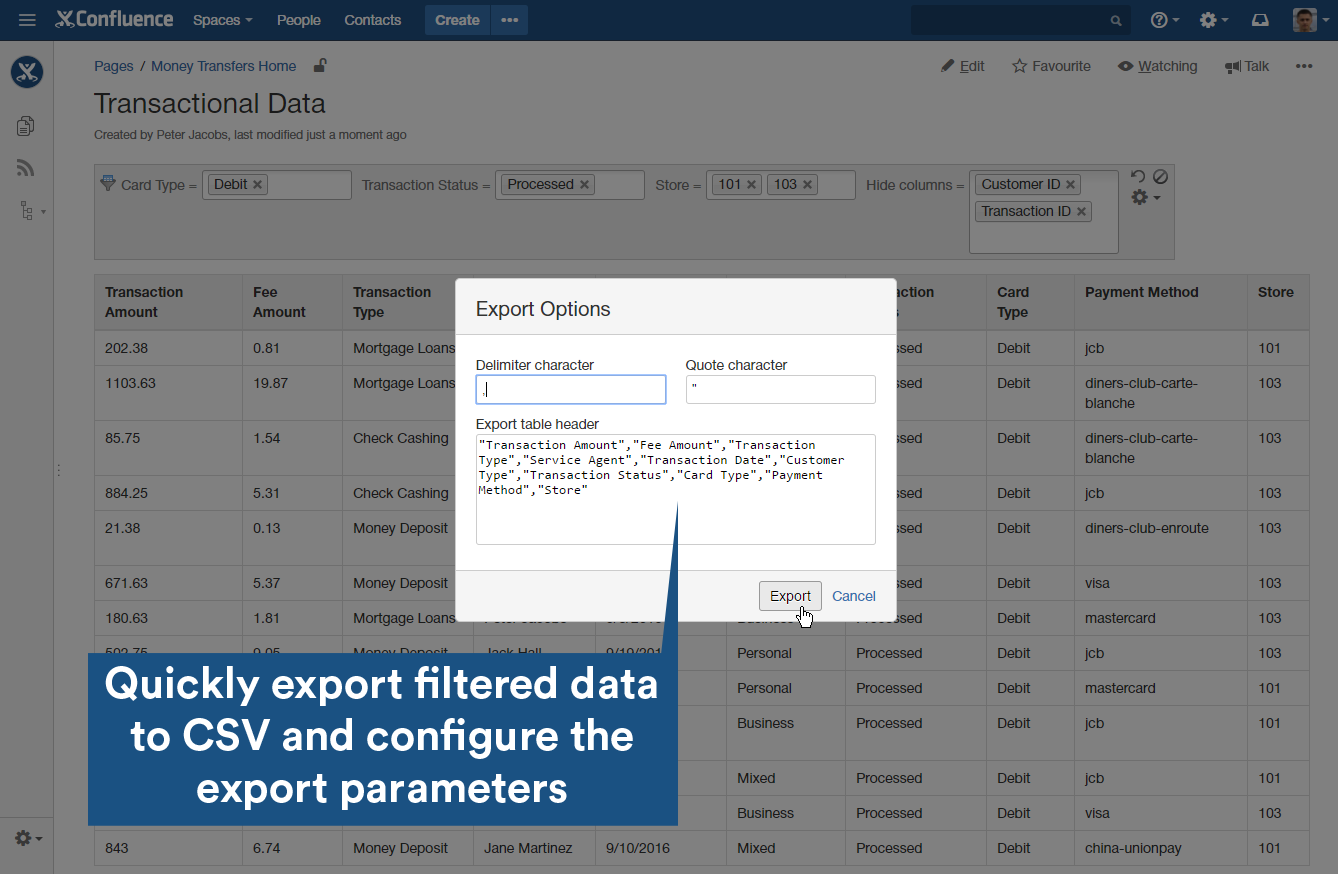Open the sidebar hamburger menu

(27, 19)
